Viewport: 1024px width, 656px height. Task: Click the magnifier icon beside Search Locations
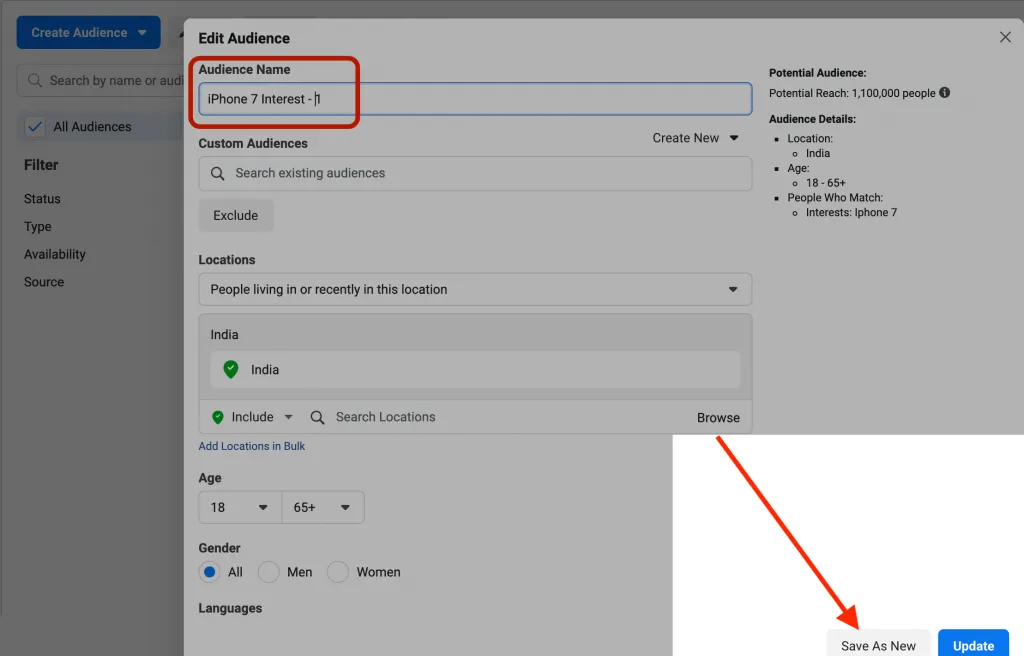pyautogui.click(x=317, y=418)
